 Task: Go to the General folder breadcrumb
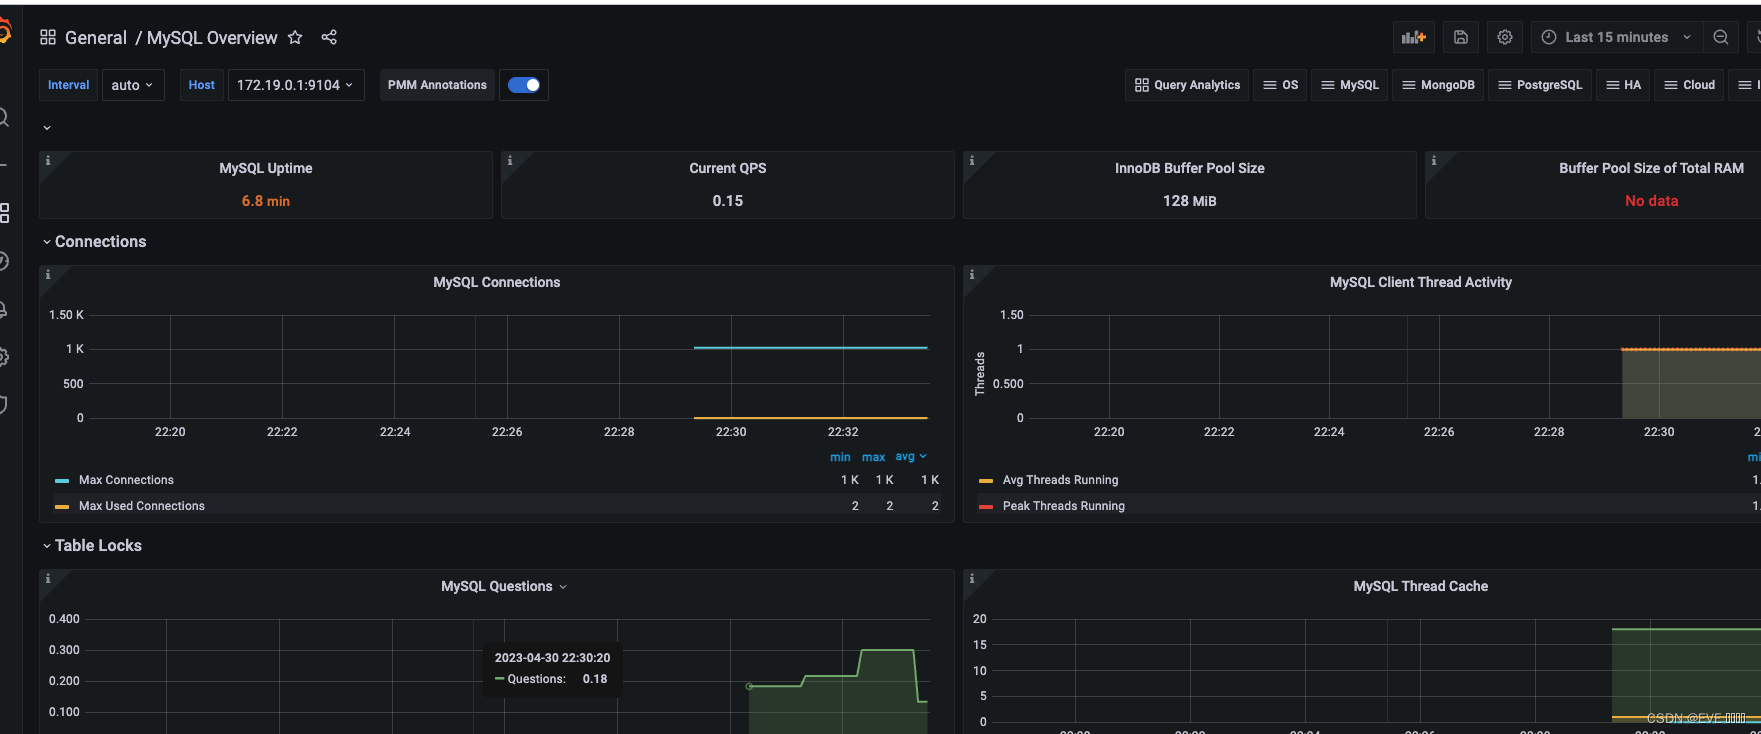pos(96,38)
